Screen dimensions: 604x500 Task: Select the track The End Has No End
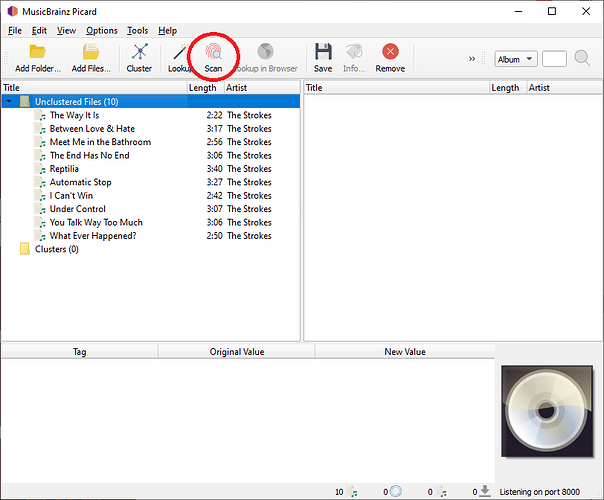coord(90,156)
